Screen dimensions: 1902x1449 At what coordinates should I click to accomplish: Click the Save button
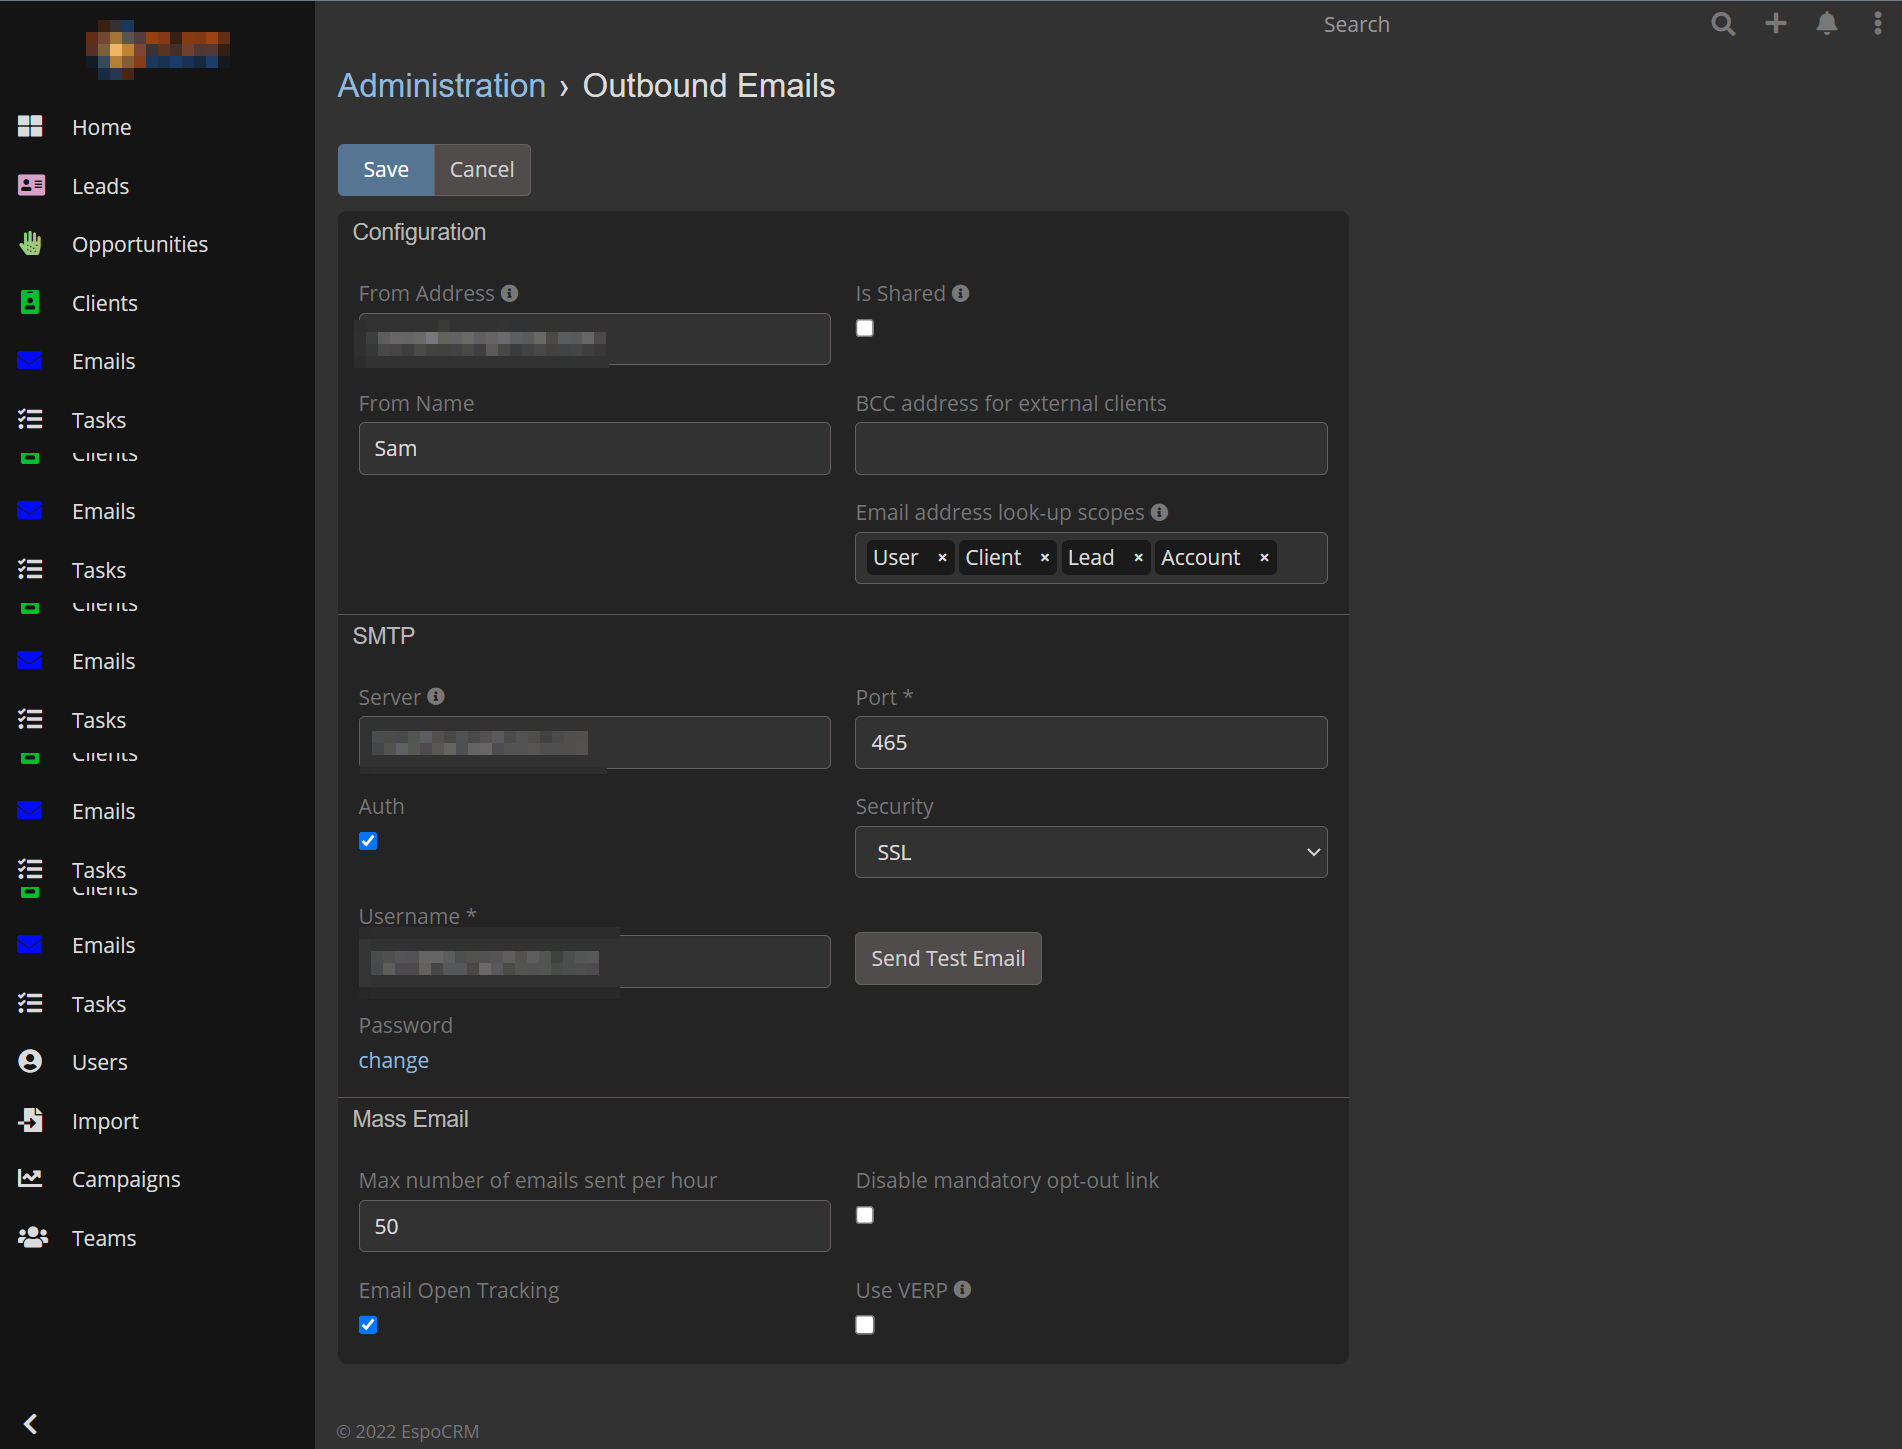[385, 170]
